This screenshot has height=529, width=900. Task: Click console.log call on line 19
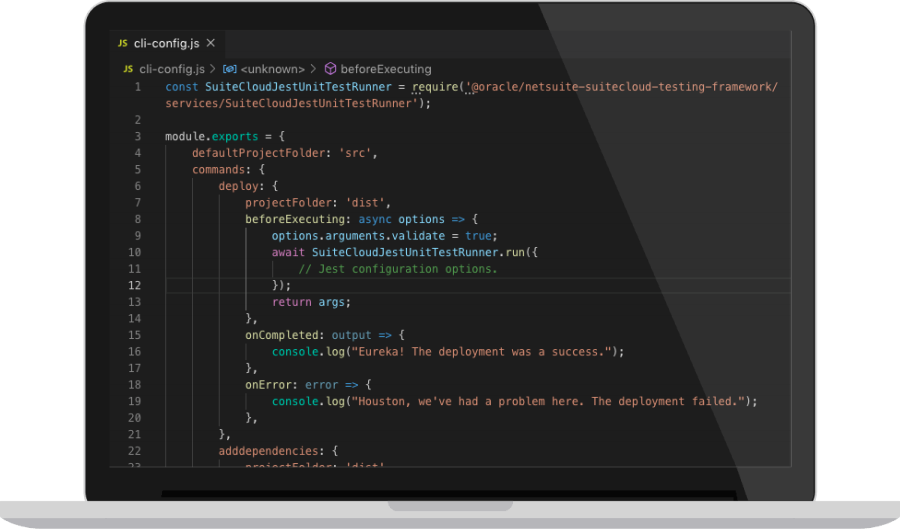pyautogui.click(x=308, y=402)
